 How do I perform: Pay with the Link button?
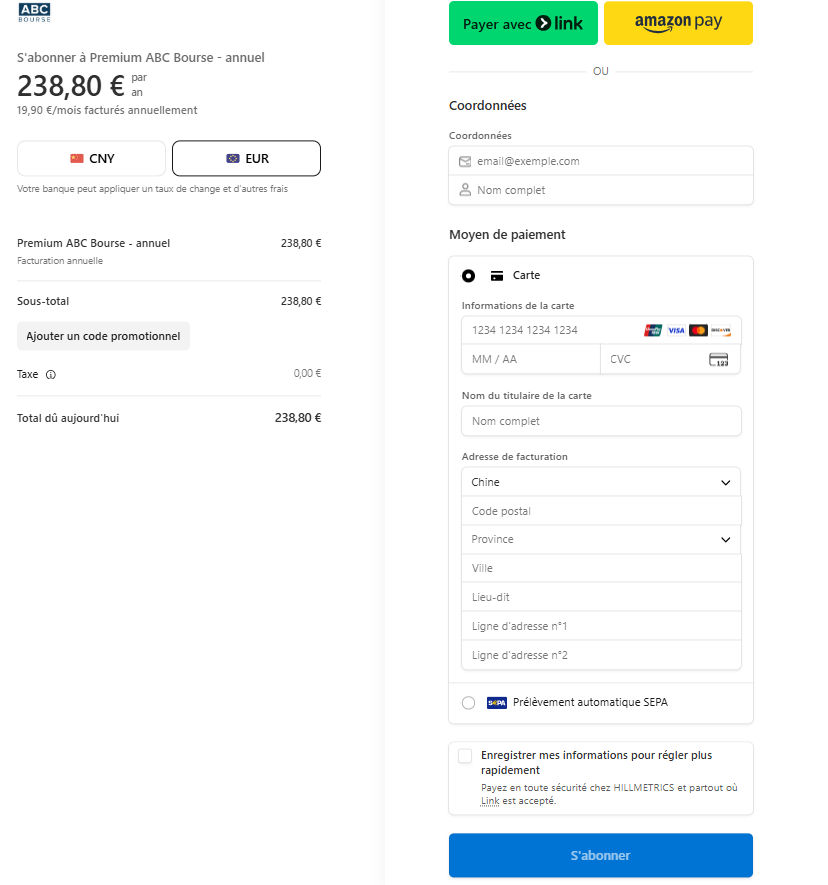pyautogui.click(x=523, y=23)
